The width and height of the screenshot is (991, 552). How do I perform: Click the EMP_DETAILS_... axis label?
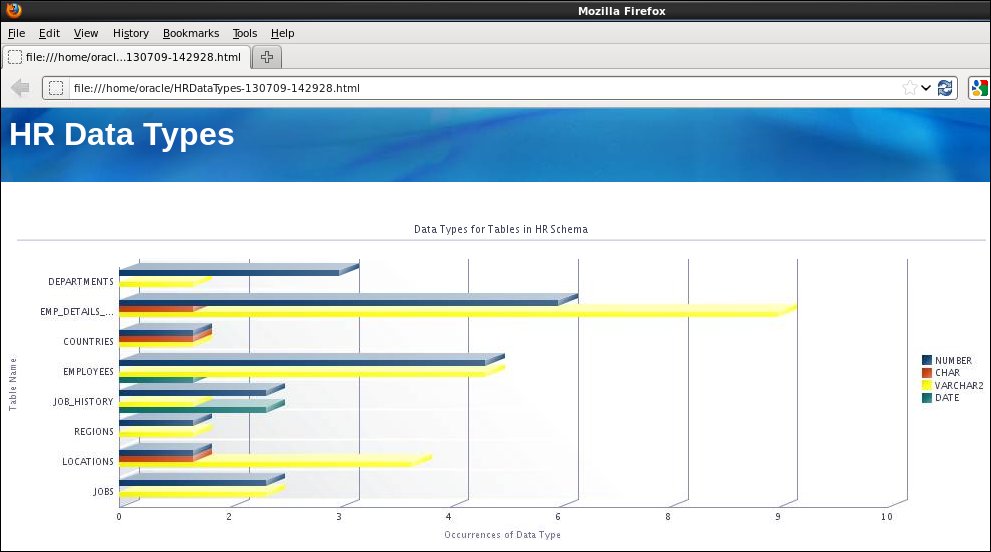click(77, 311)
